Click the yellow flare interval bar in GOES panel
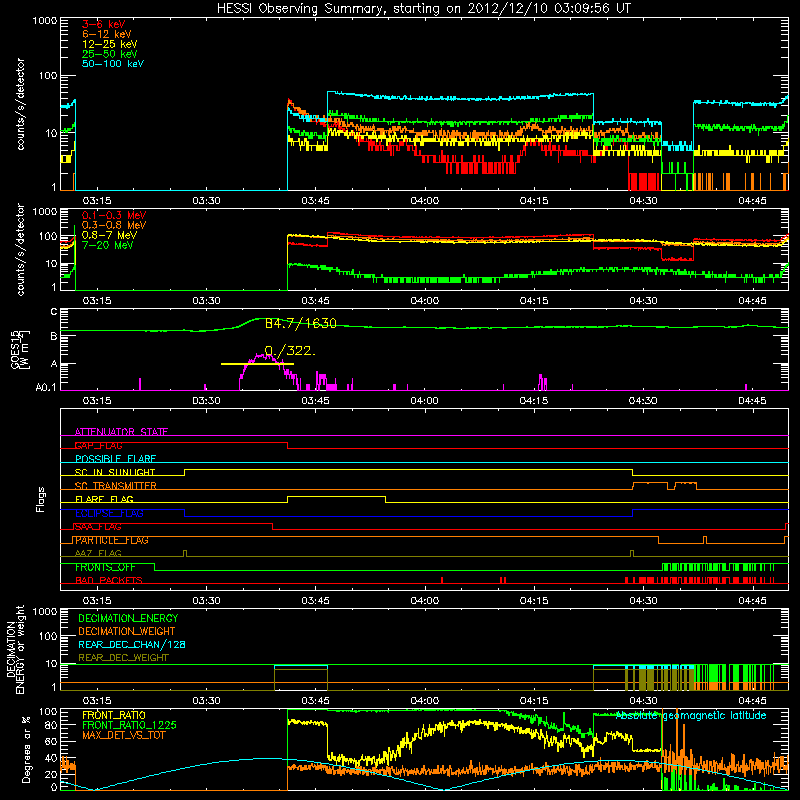Viewport: 800px width, 800px height. tap(257, 364)
